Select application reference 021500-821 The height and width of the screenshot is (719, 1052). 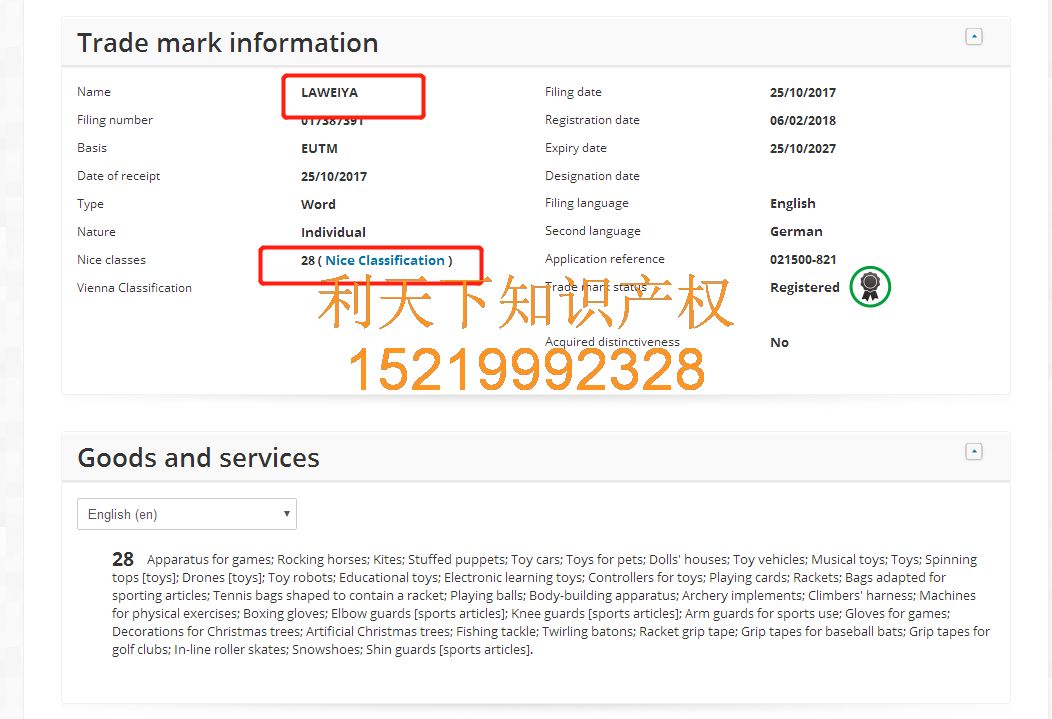803,260
